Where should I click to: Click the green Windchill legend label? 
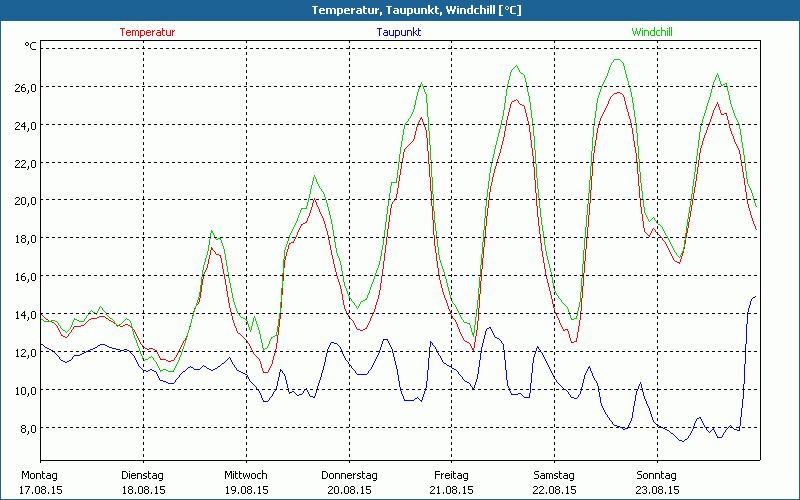[x=652, y=32]
